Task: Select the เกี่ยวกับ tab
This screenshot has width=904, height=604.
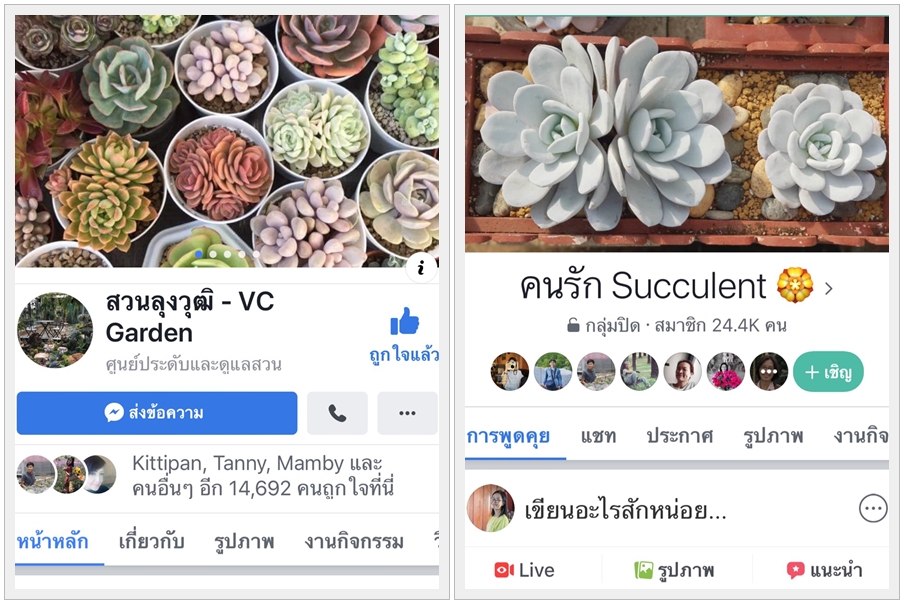Action: (151, 541)
